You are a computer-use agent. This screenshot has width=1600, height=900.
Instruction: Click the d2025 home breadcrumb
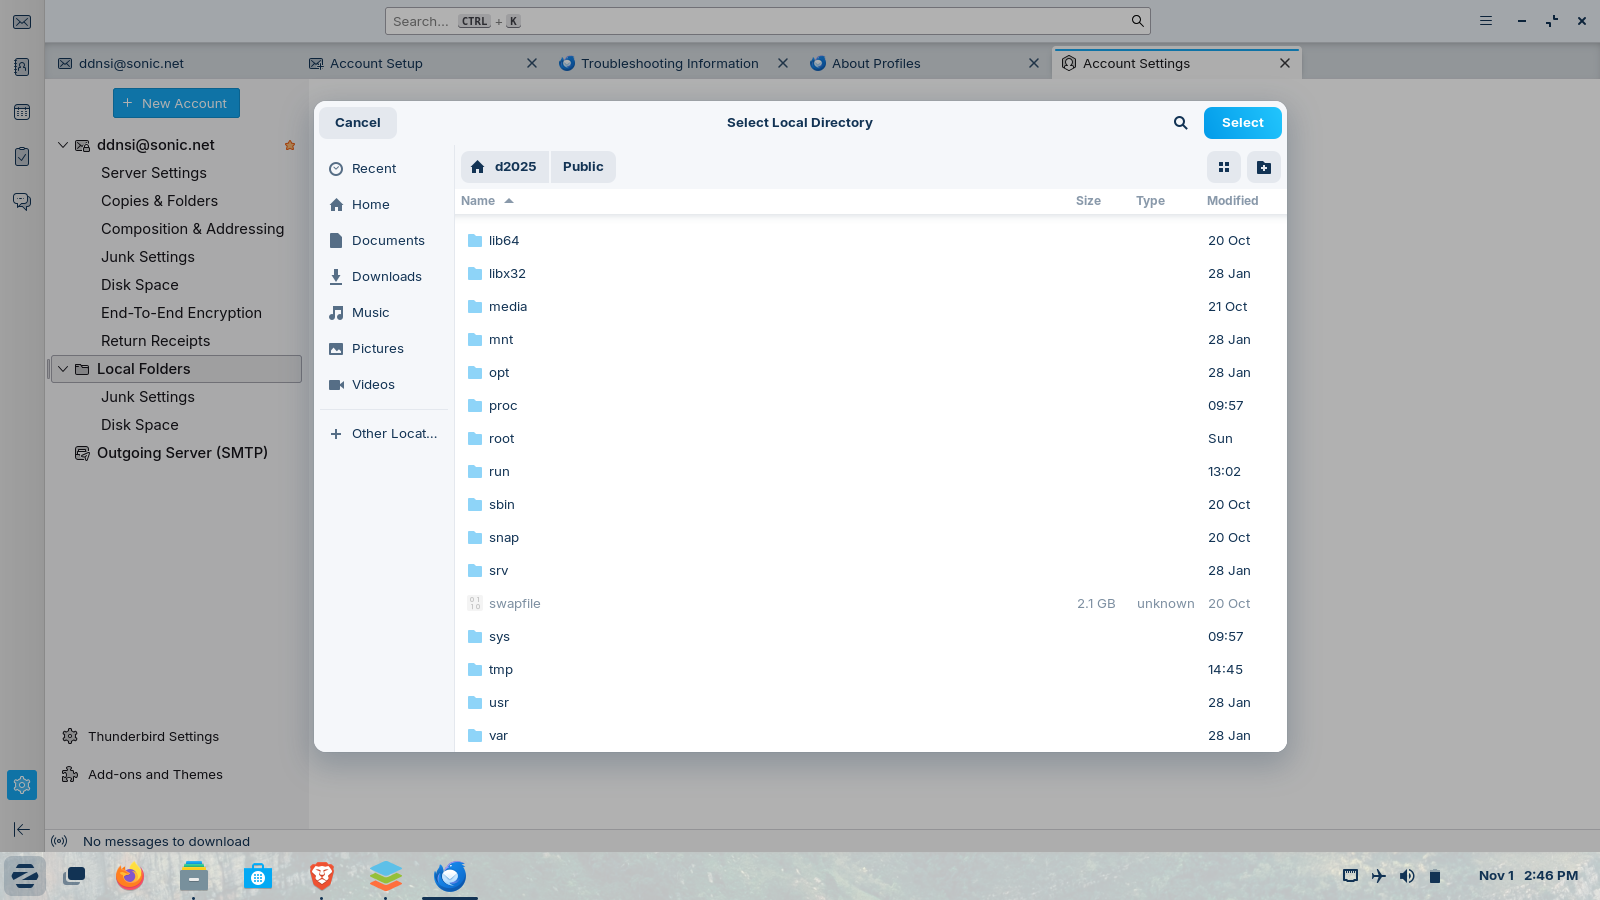505,167
